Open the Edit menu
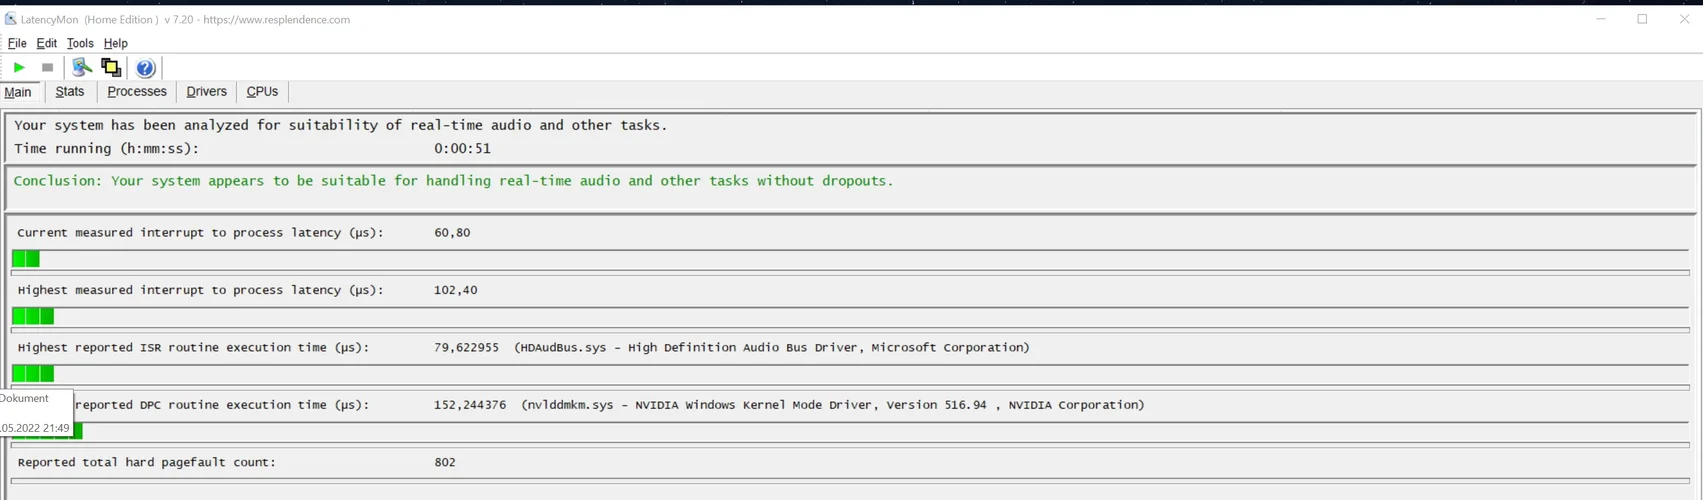The width and height of the screenshot is (1703, 500). (47, 43)
